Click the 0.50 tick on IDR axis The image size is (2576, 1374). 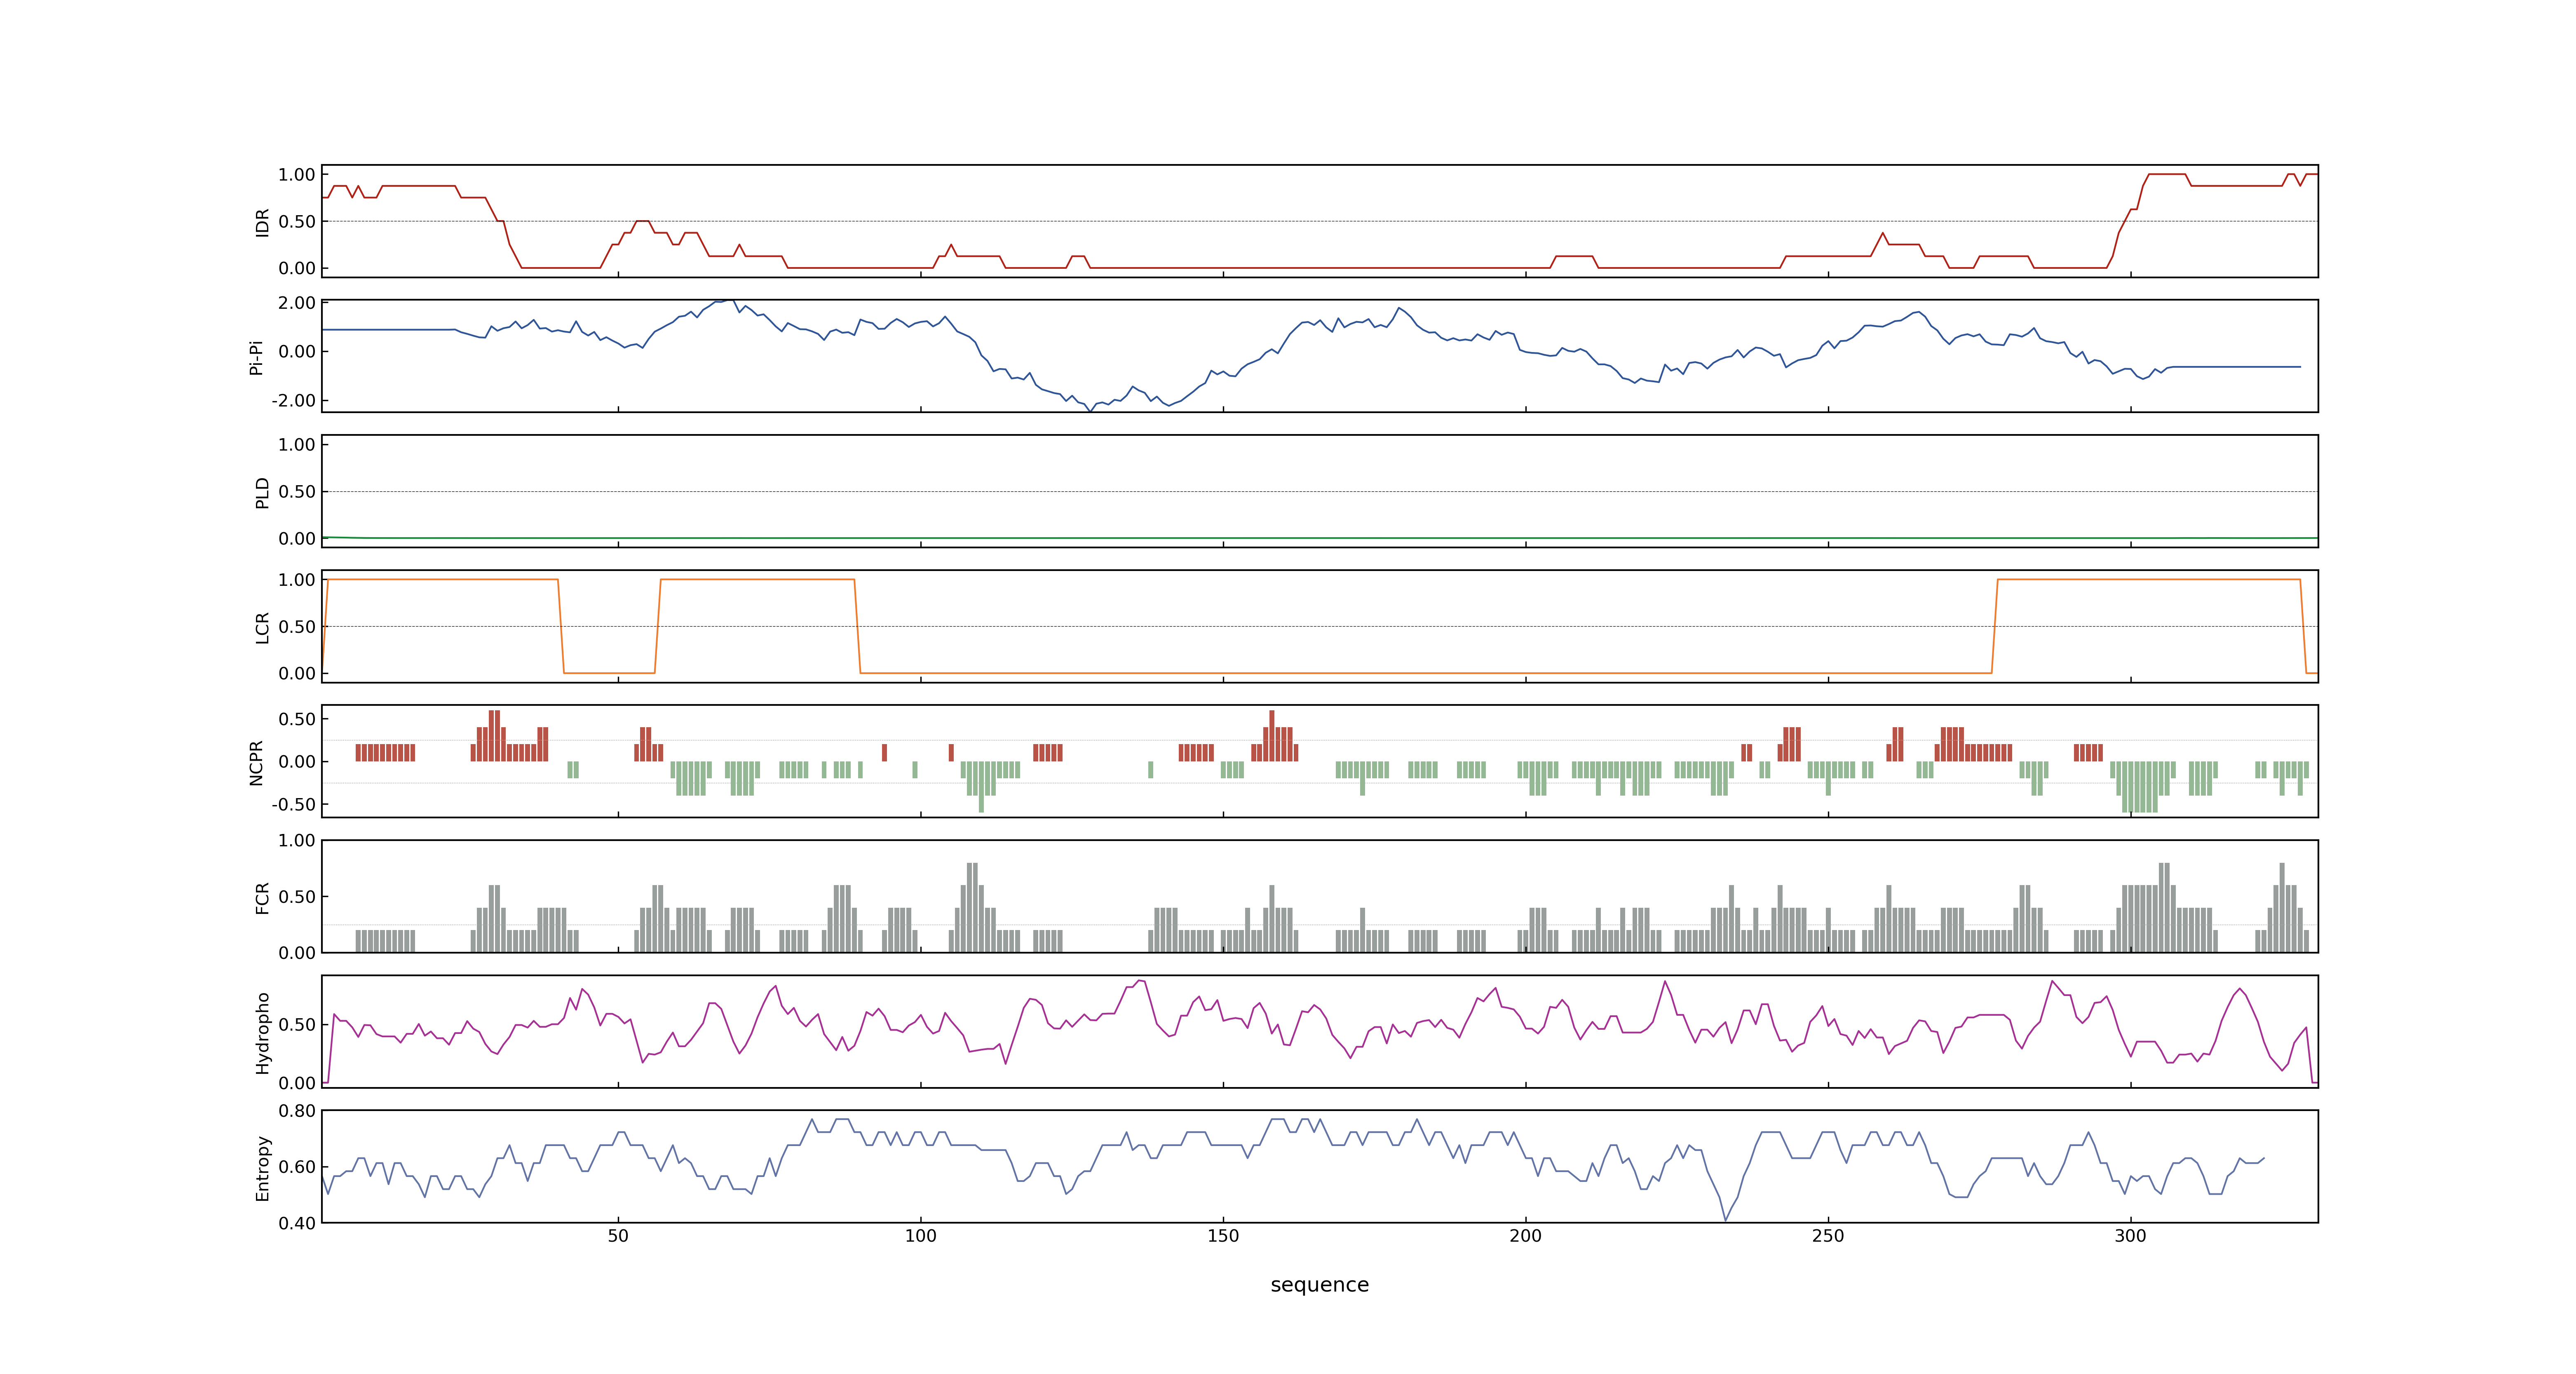[297, 222]
